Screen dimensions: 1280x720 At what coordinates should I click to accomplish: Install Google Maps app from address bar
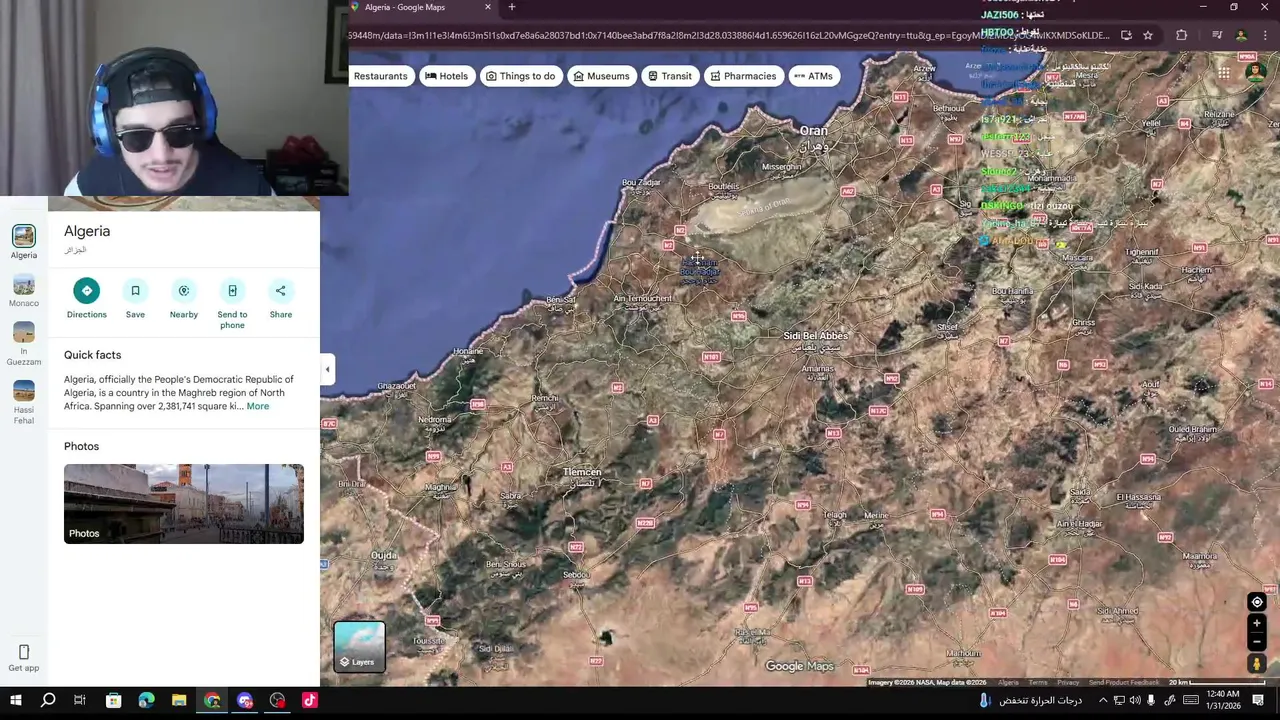pyautogui.click(x=1126, y=35)
